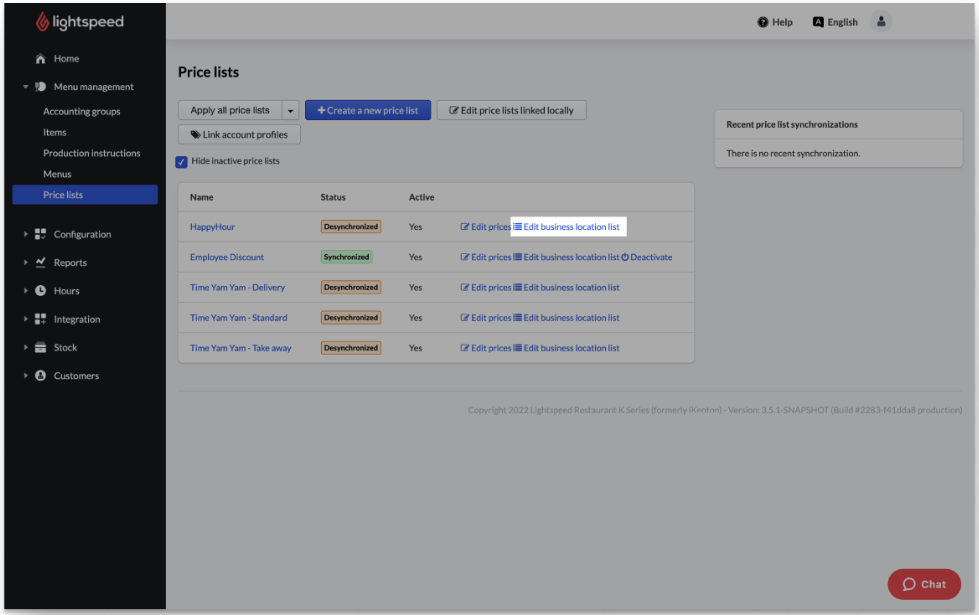Click the user profile avatar icon

[880, 22]
